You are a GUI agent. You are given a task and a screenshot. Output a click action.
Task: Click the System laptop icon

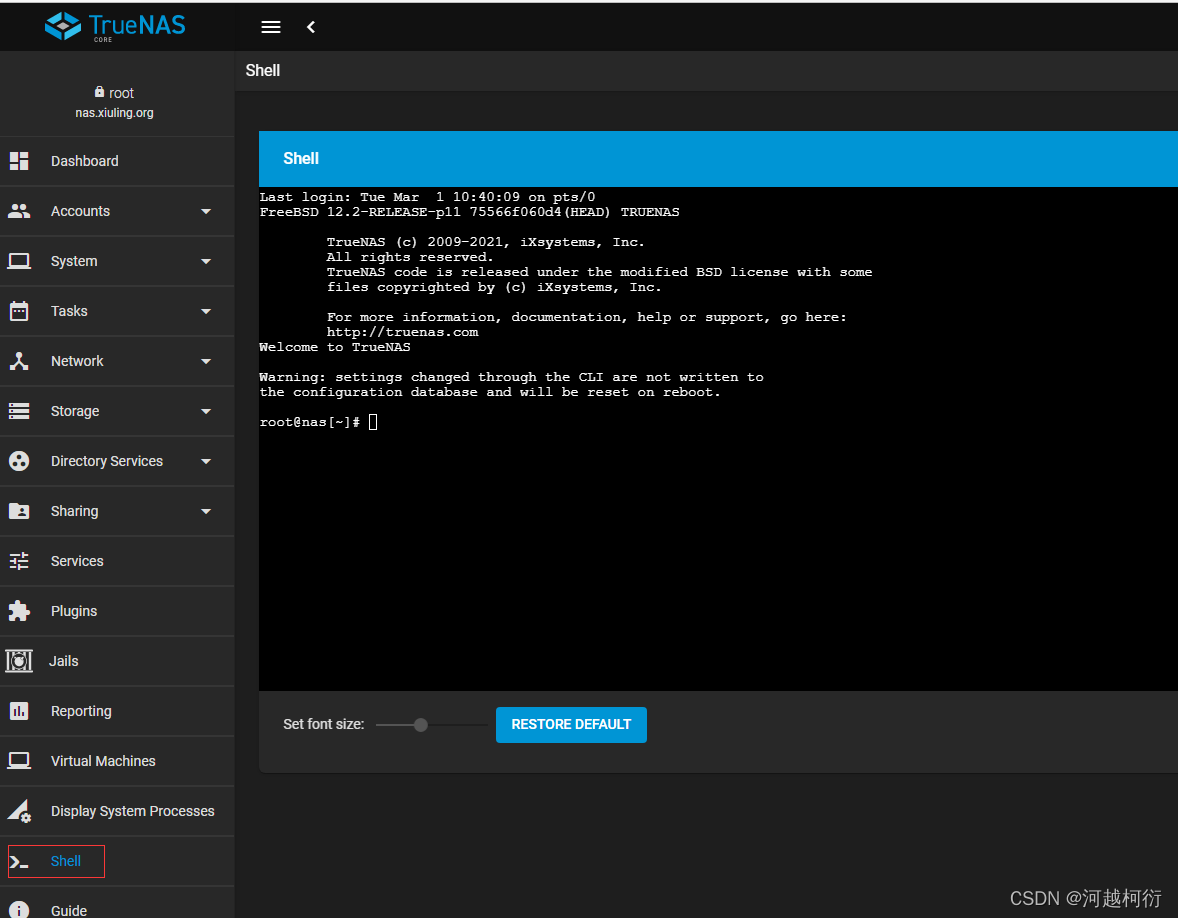pos(19,261)
